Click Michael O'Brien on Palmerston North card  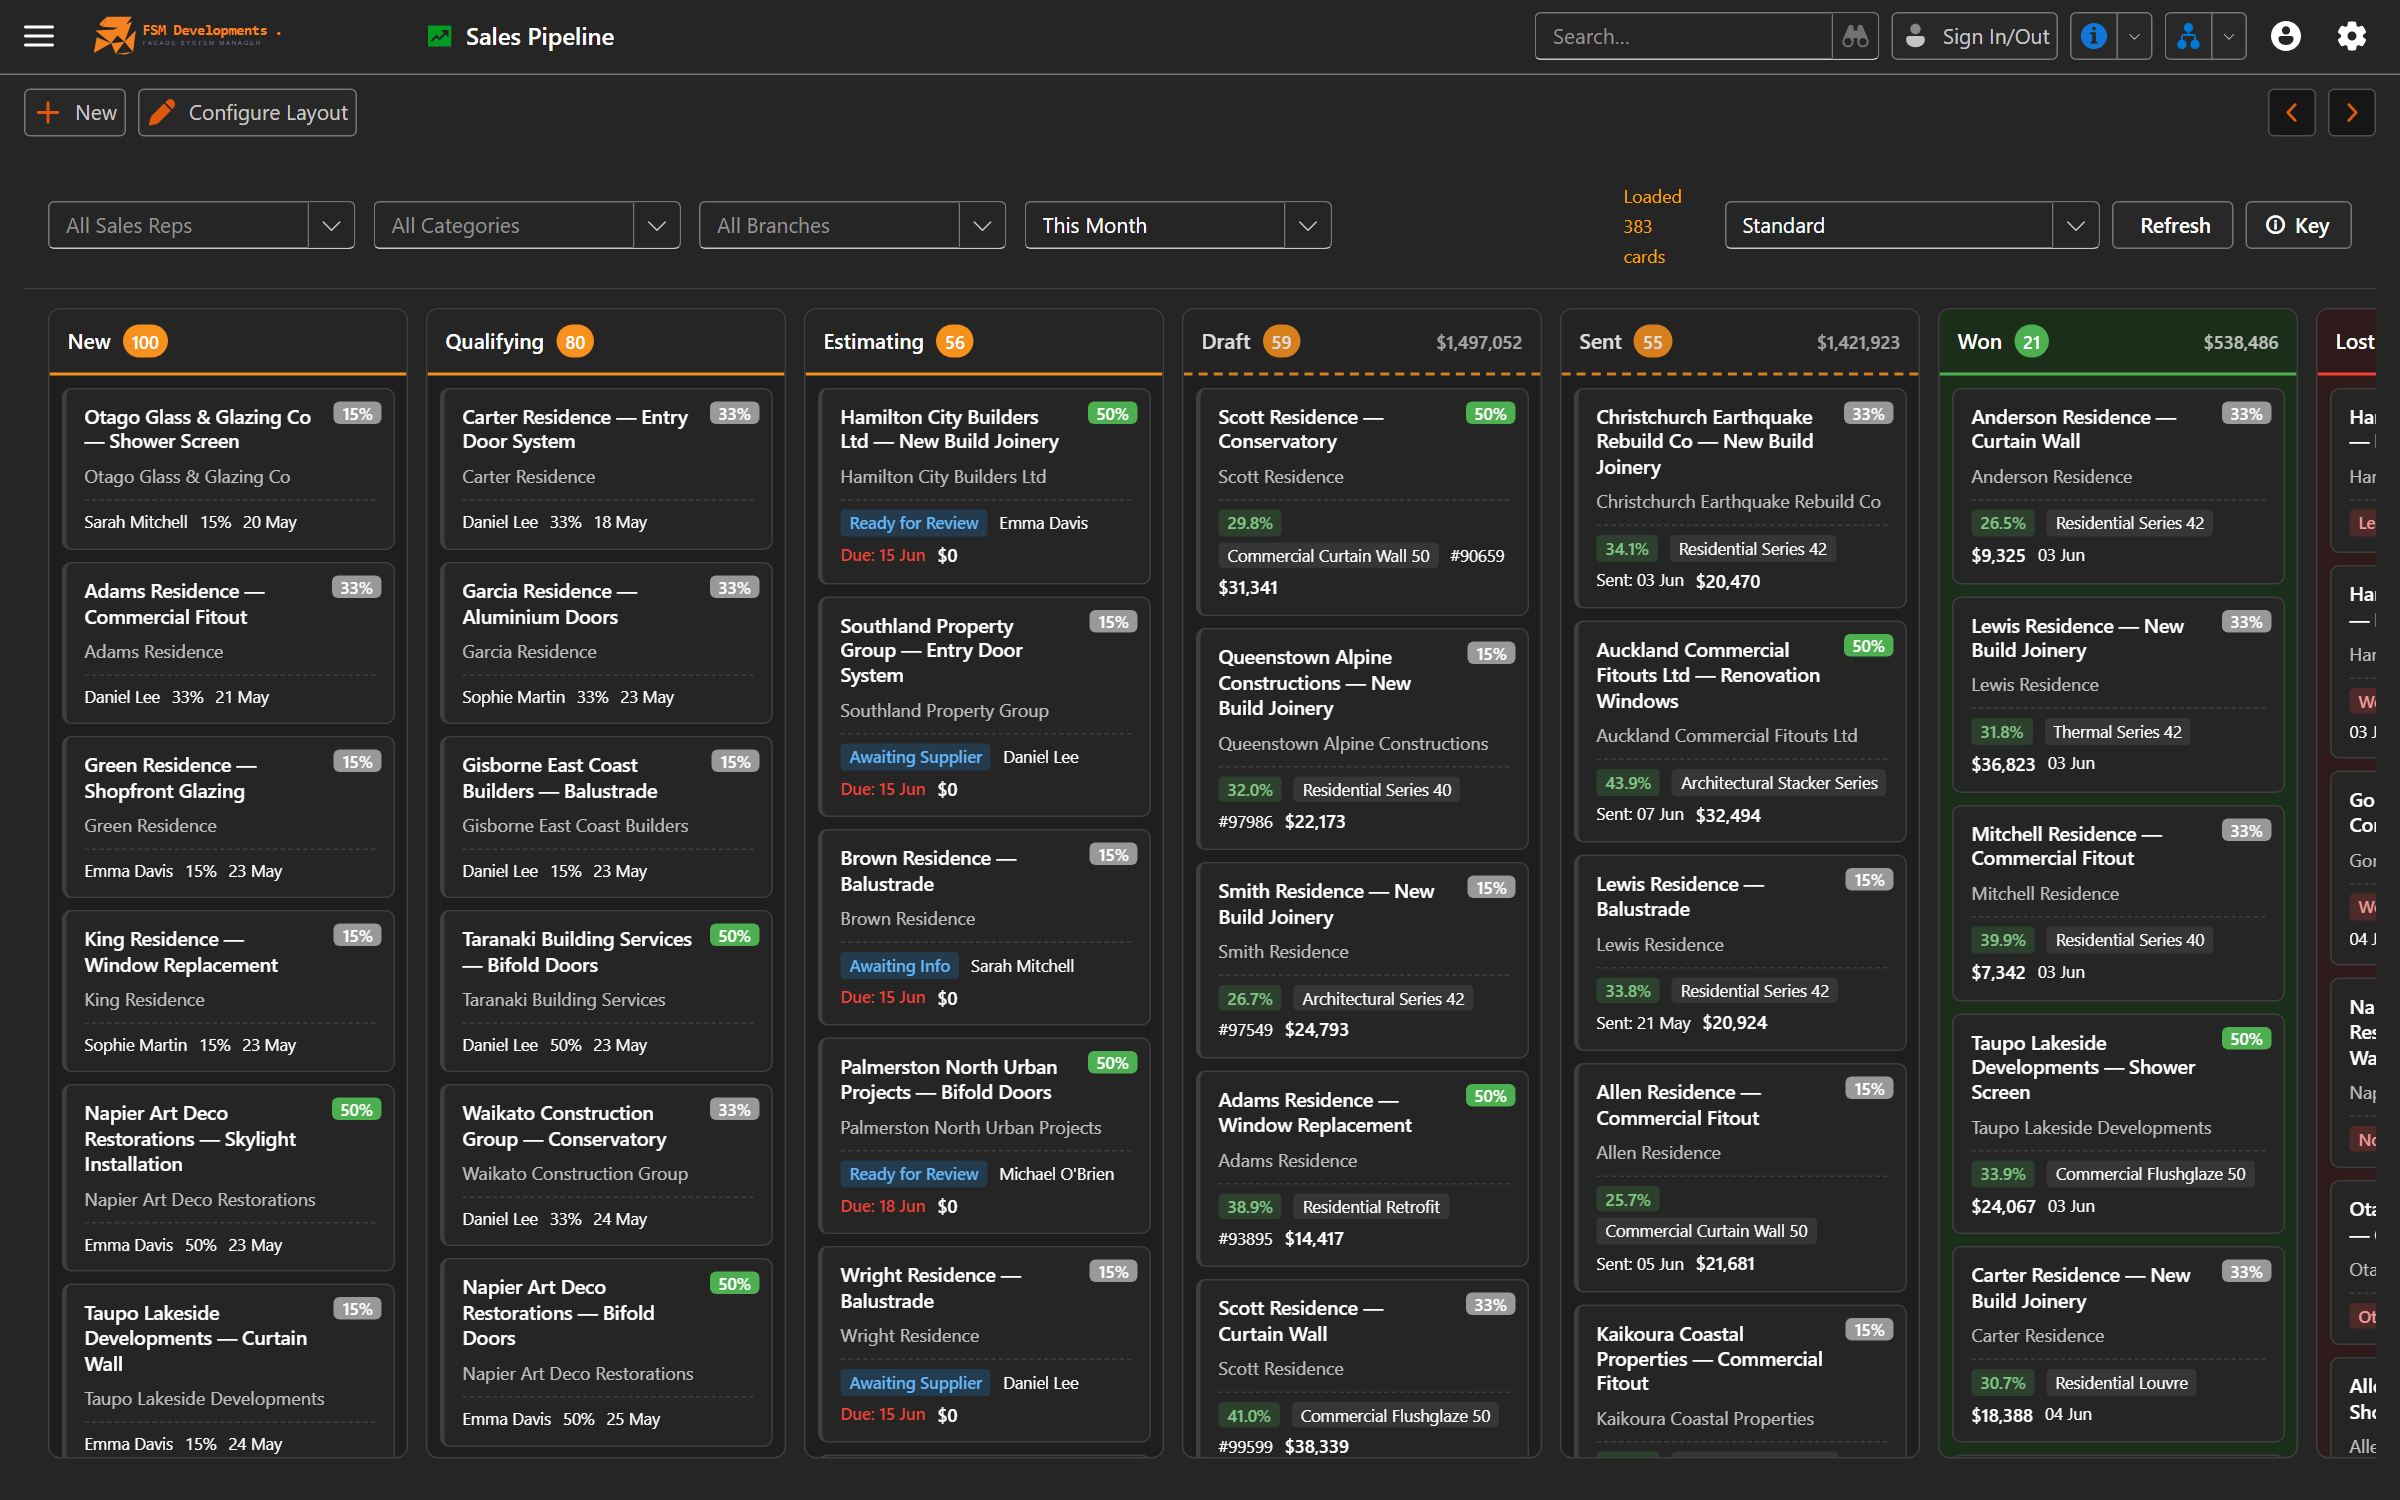coord(1056,1174)
